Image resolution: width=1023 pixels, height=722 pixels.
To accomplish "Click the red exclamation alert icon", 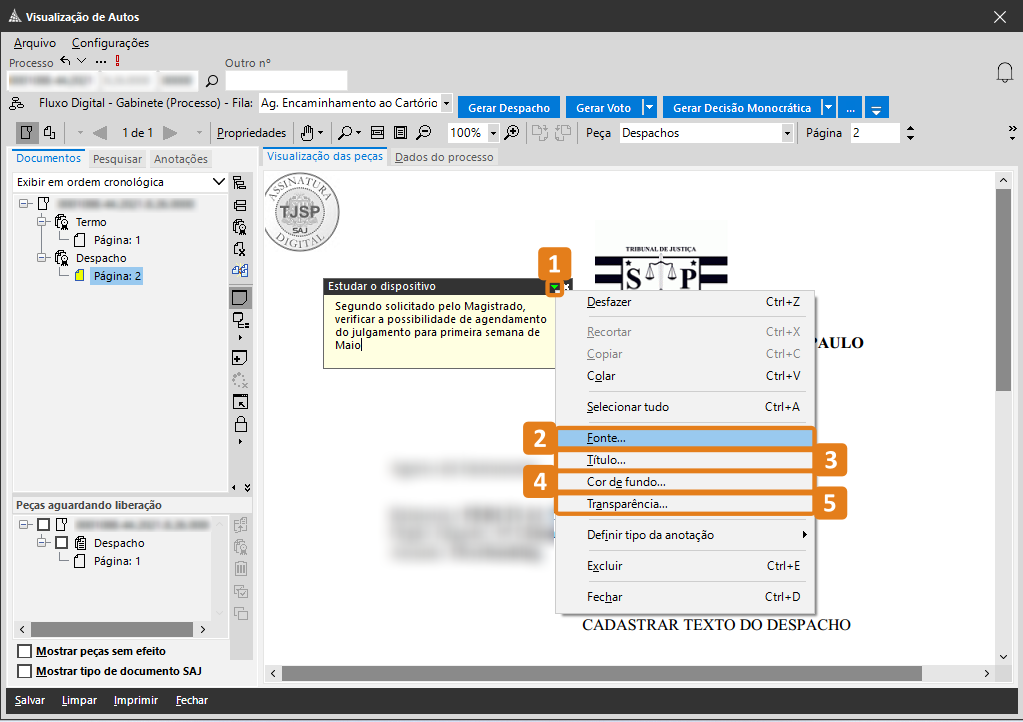I will [117, 61].
